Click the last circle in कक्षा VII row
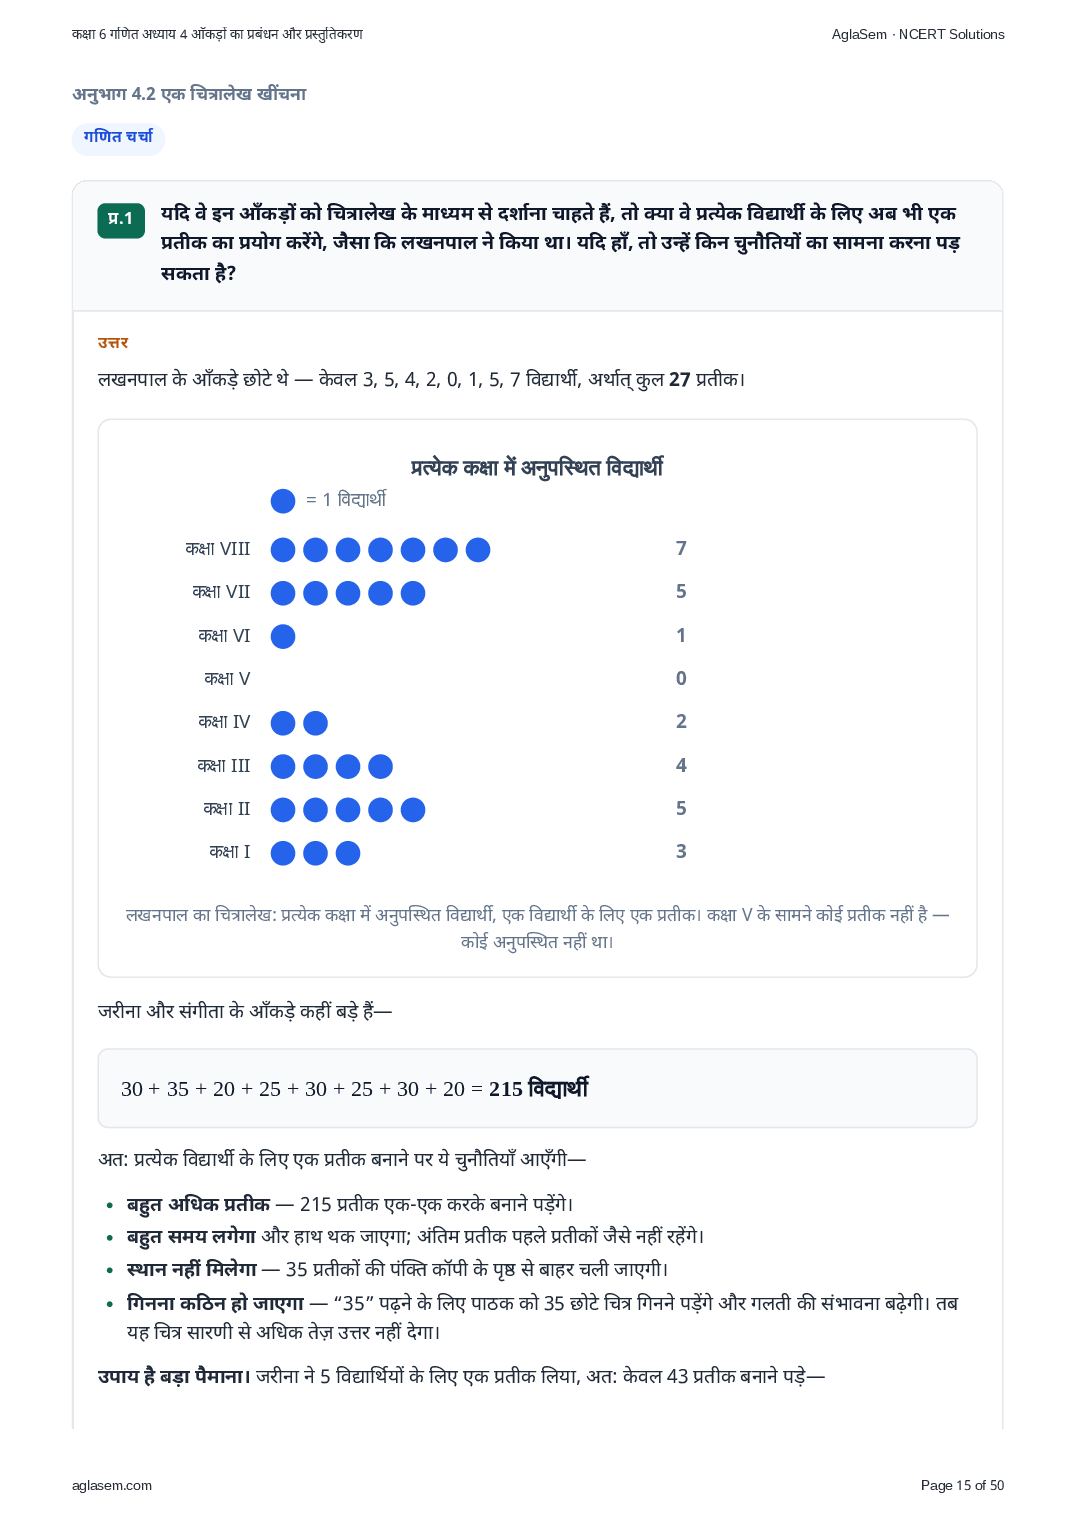This screenshot has height=1522, width=1076. click(x=413, y=593)
